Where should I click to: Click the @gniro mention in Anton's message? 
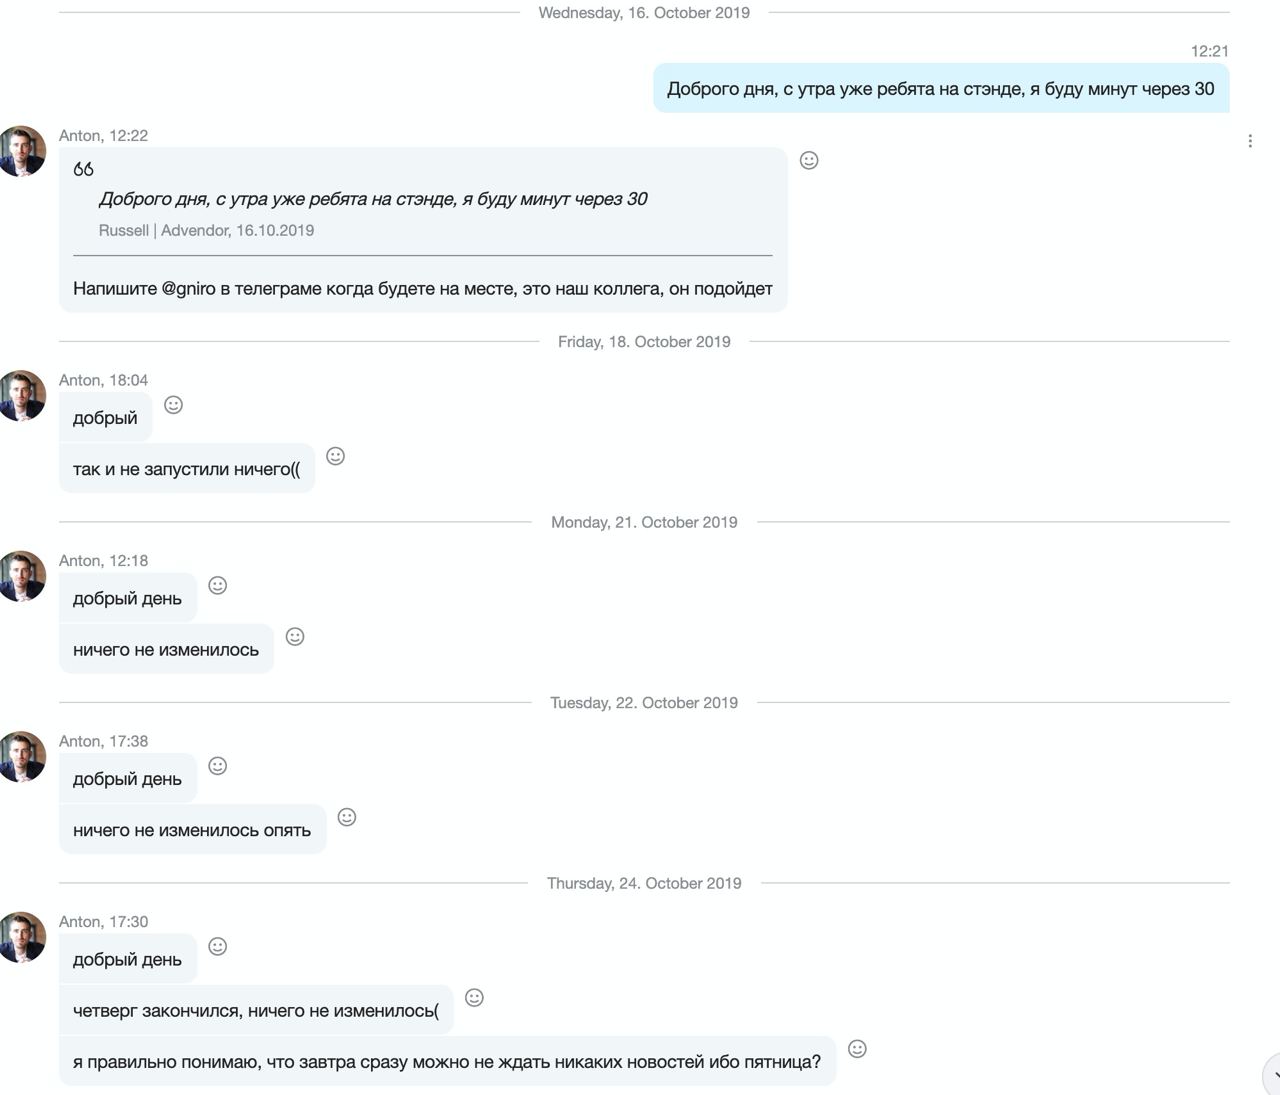coord(188,289)
